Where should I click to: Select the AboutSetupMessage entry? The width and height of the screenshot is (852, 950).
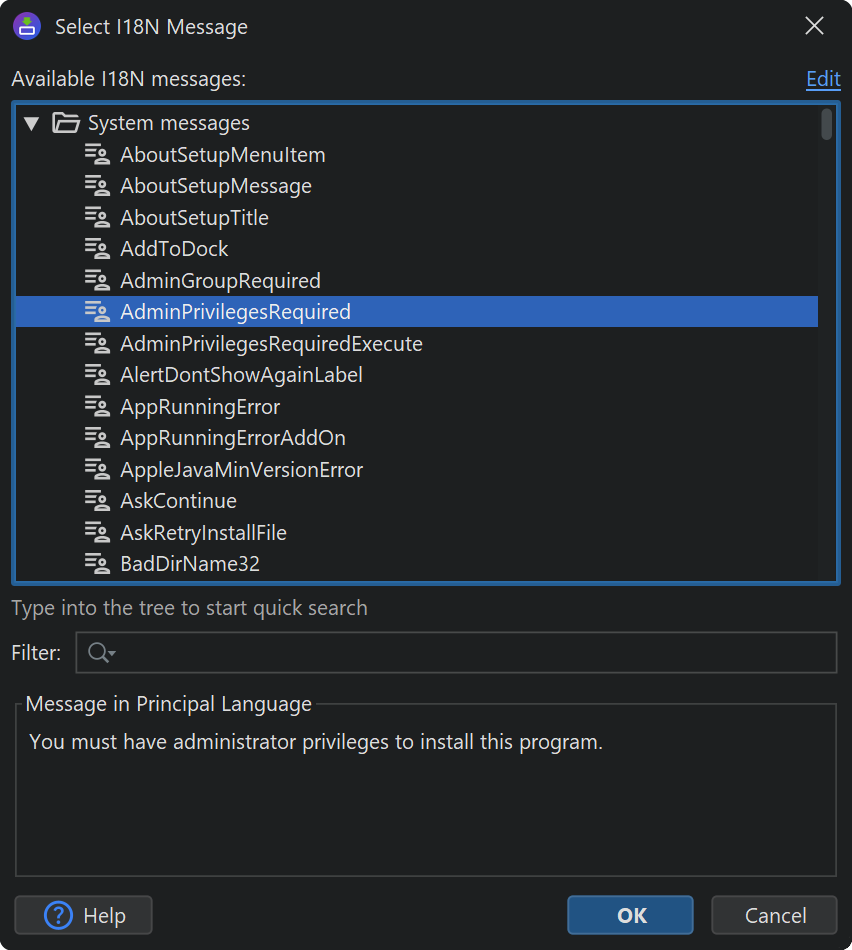click(215, 186)
